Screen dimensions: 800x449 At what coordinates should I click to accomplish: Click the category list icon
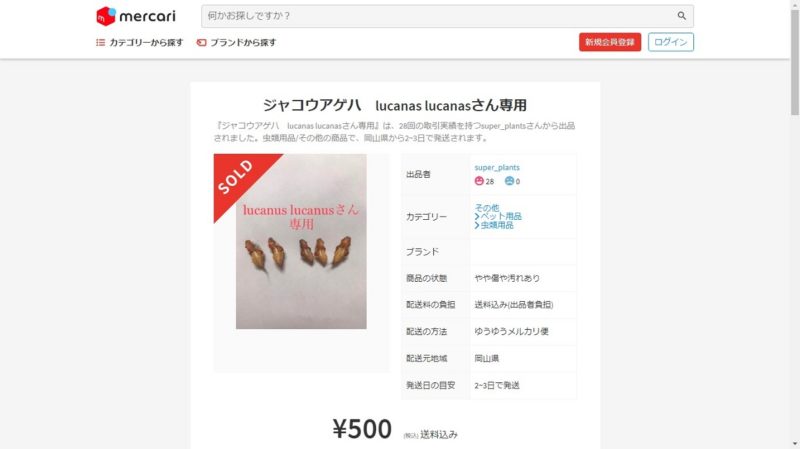(101, 42)
